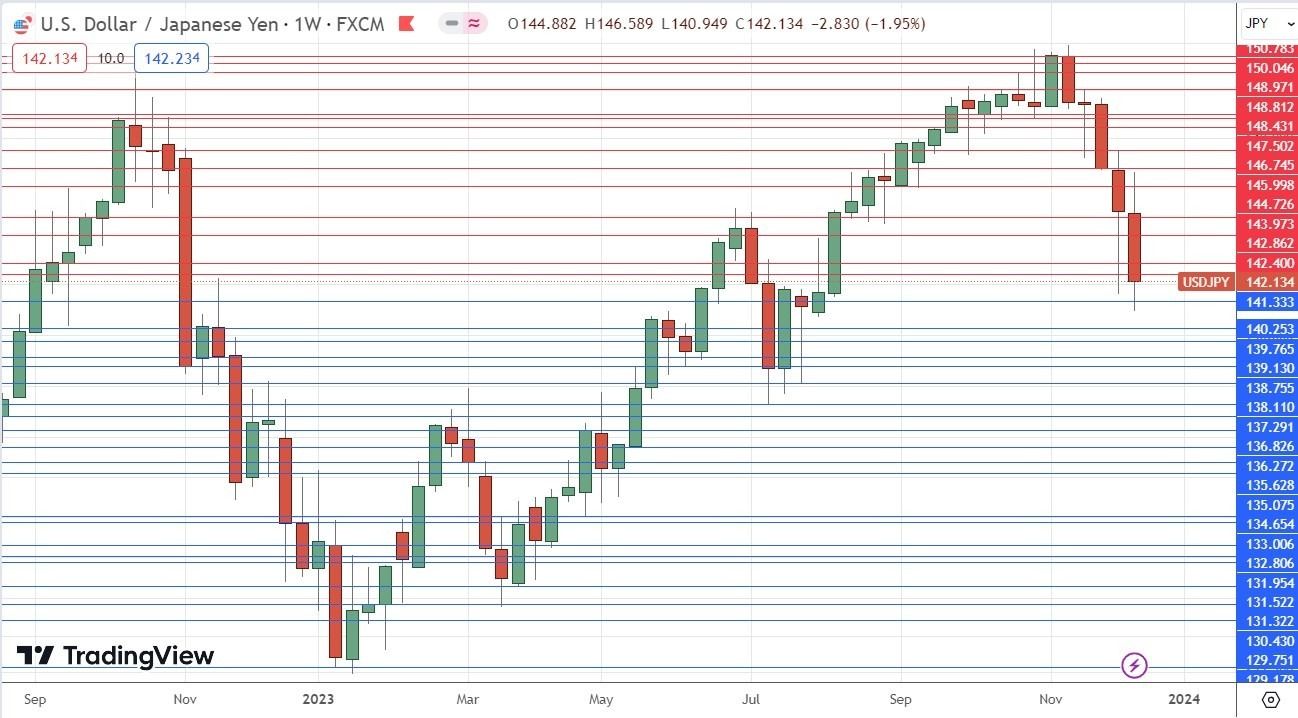Click the red 142.134 price box on the axis
The height and width of the screenshot is (718, 1298).
[48, 58]
